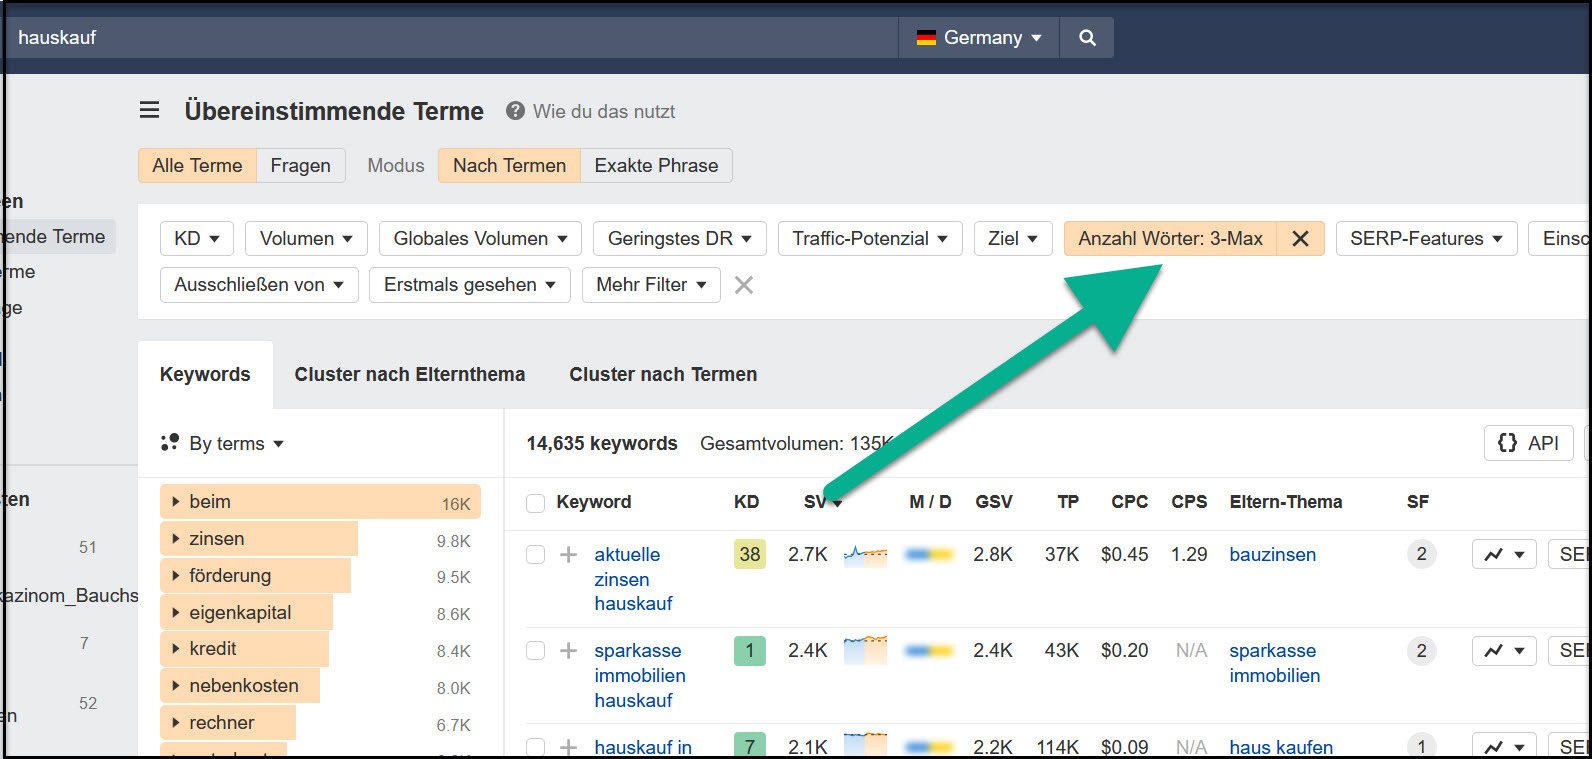Click the search magnifier icon
The height and width of the screenshot is (759, 1592).
(1087, 38)
